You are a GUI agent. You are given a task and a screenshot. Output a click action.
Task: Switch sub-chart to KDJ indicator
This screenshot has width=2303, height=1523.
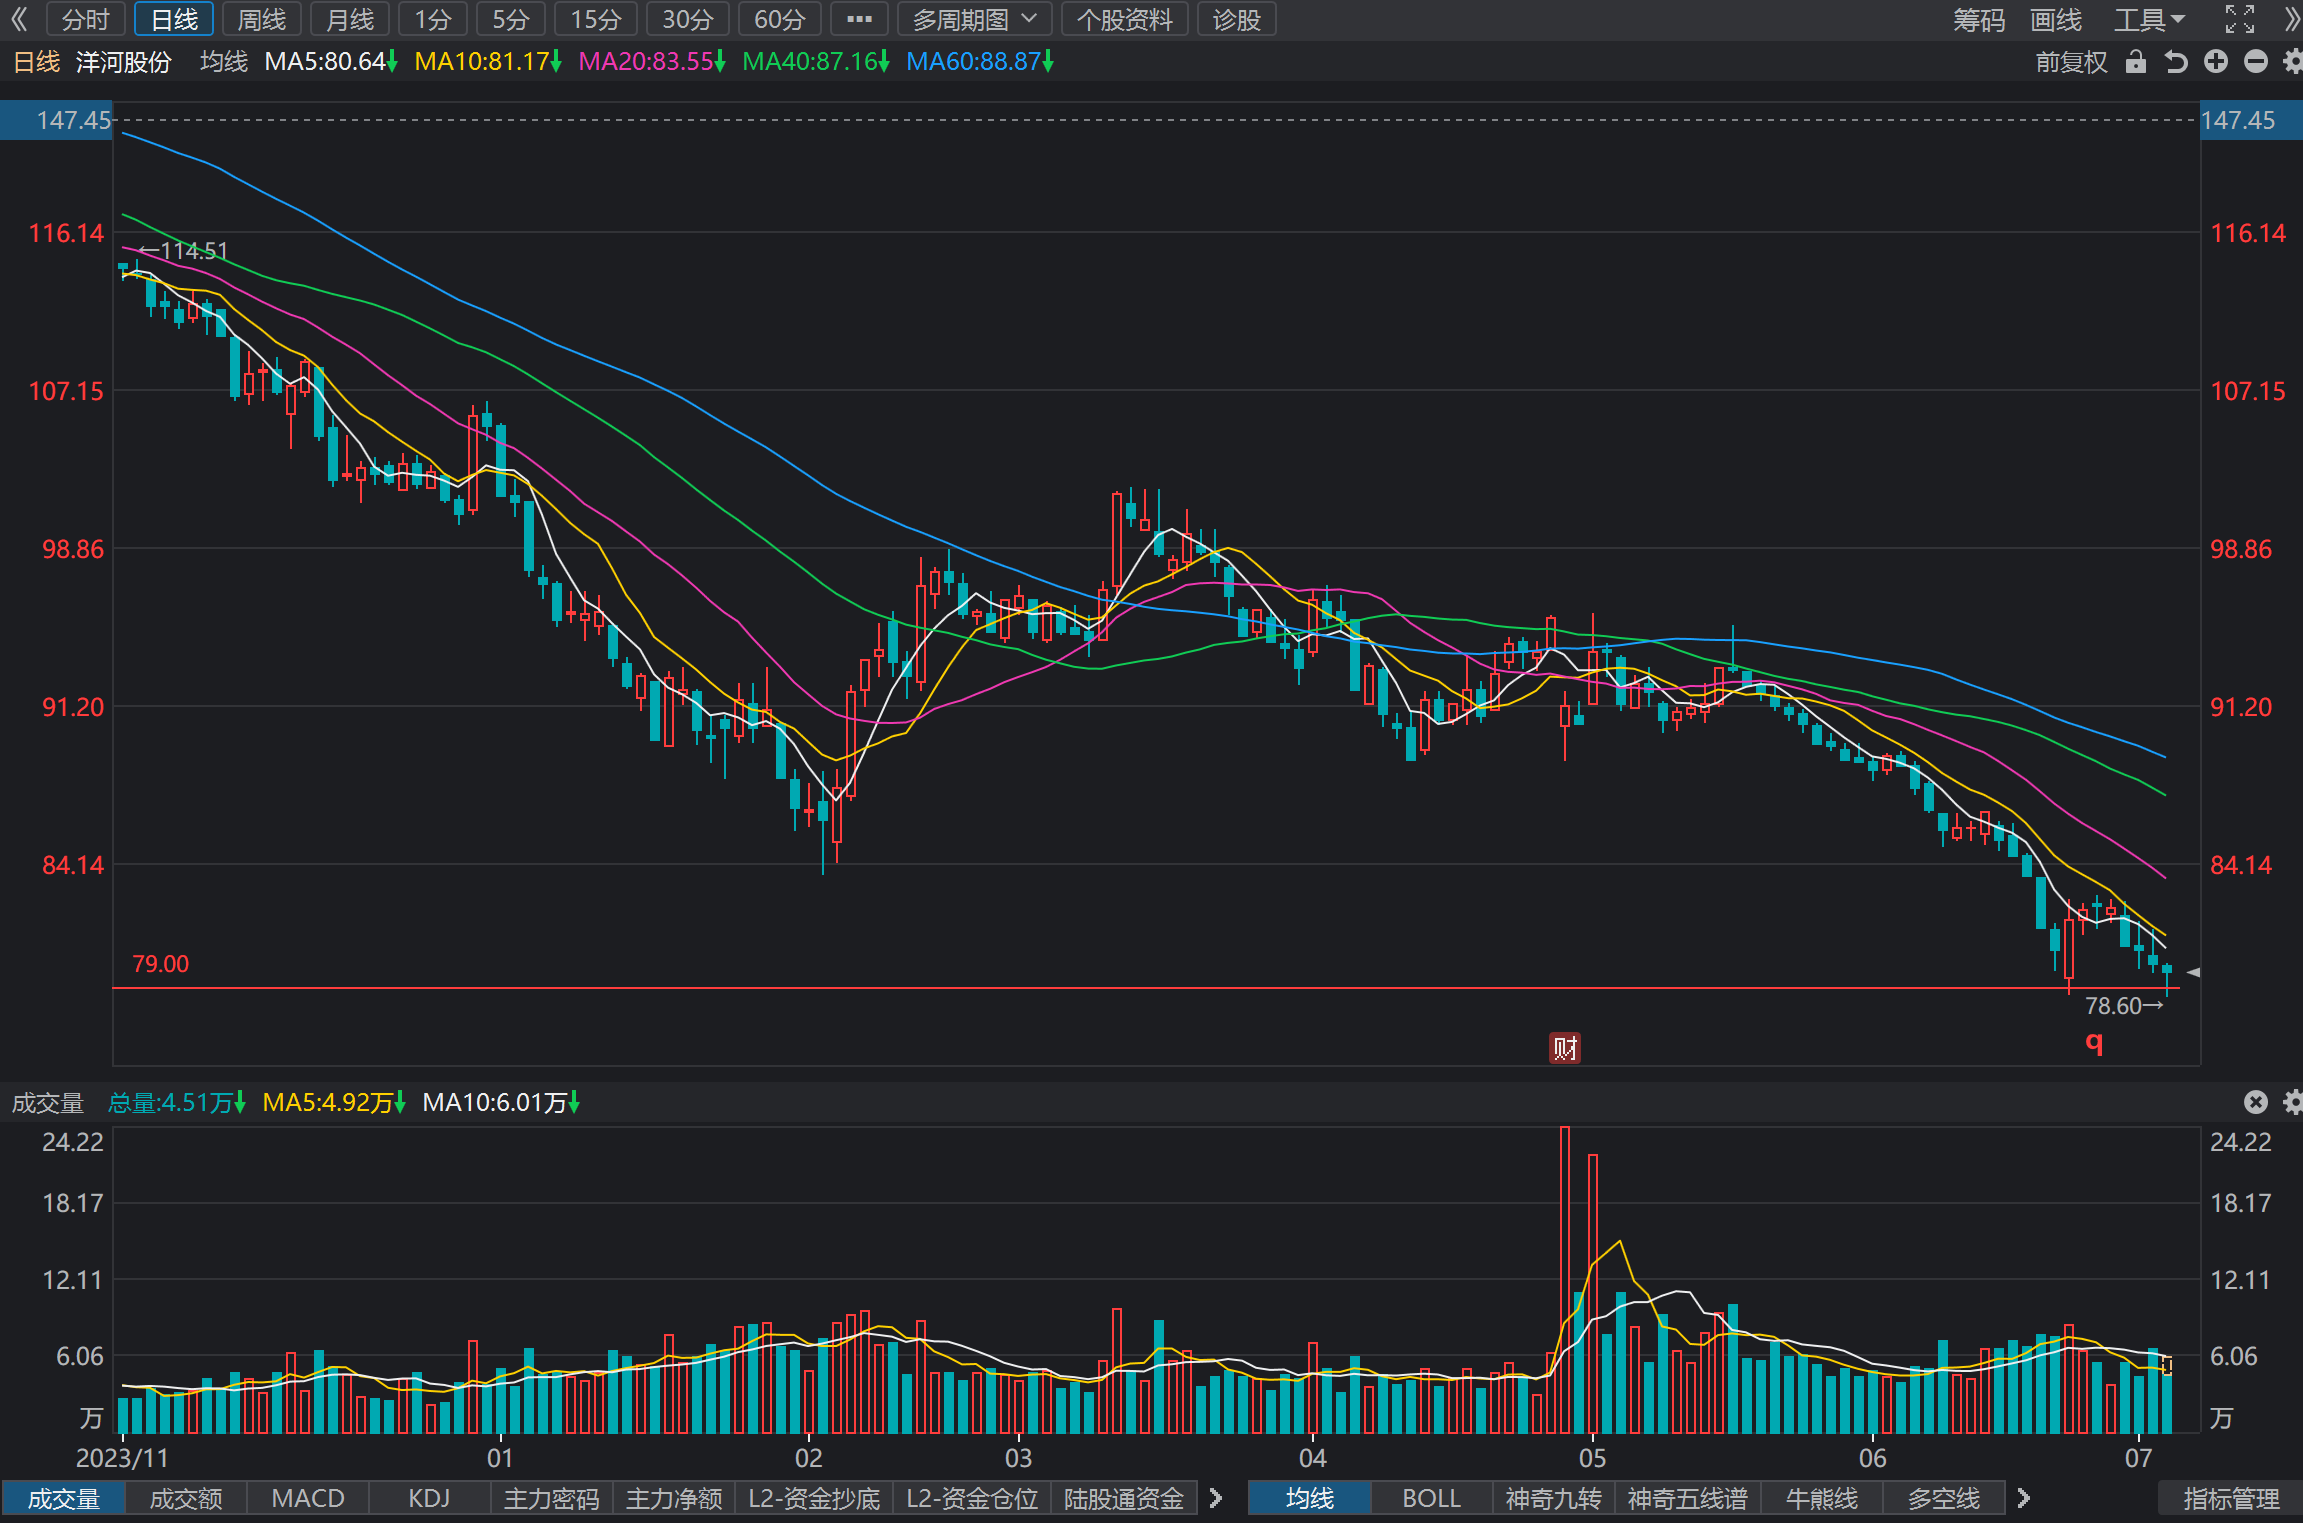tap(429, 1498)
